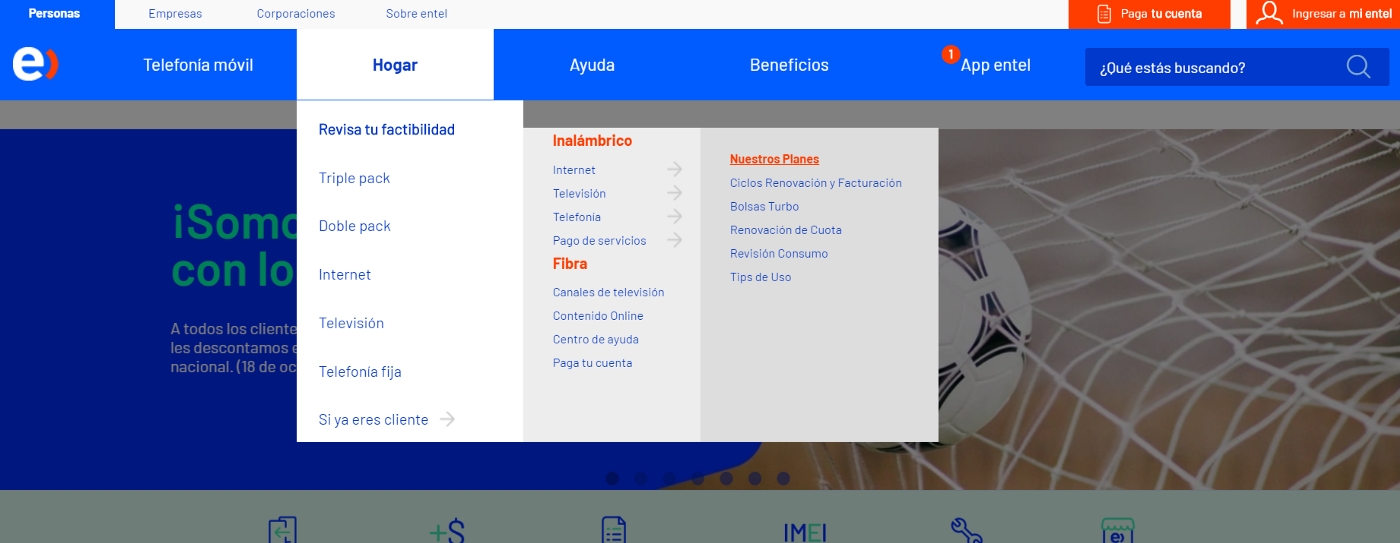Image resolution: width=1400 pixels, height=543 pixels.
Task: Click the document checklist icon below banner
Action: pyautogui.click(x=614, y=530)
